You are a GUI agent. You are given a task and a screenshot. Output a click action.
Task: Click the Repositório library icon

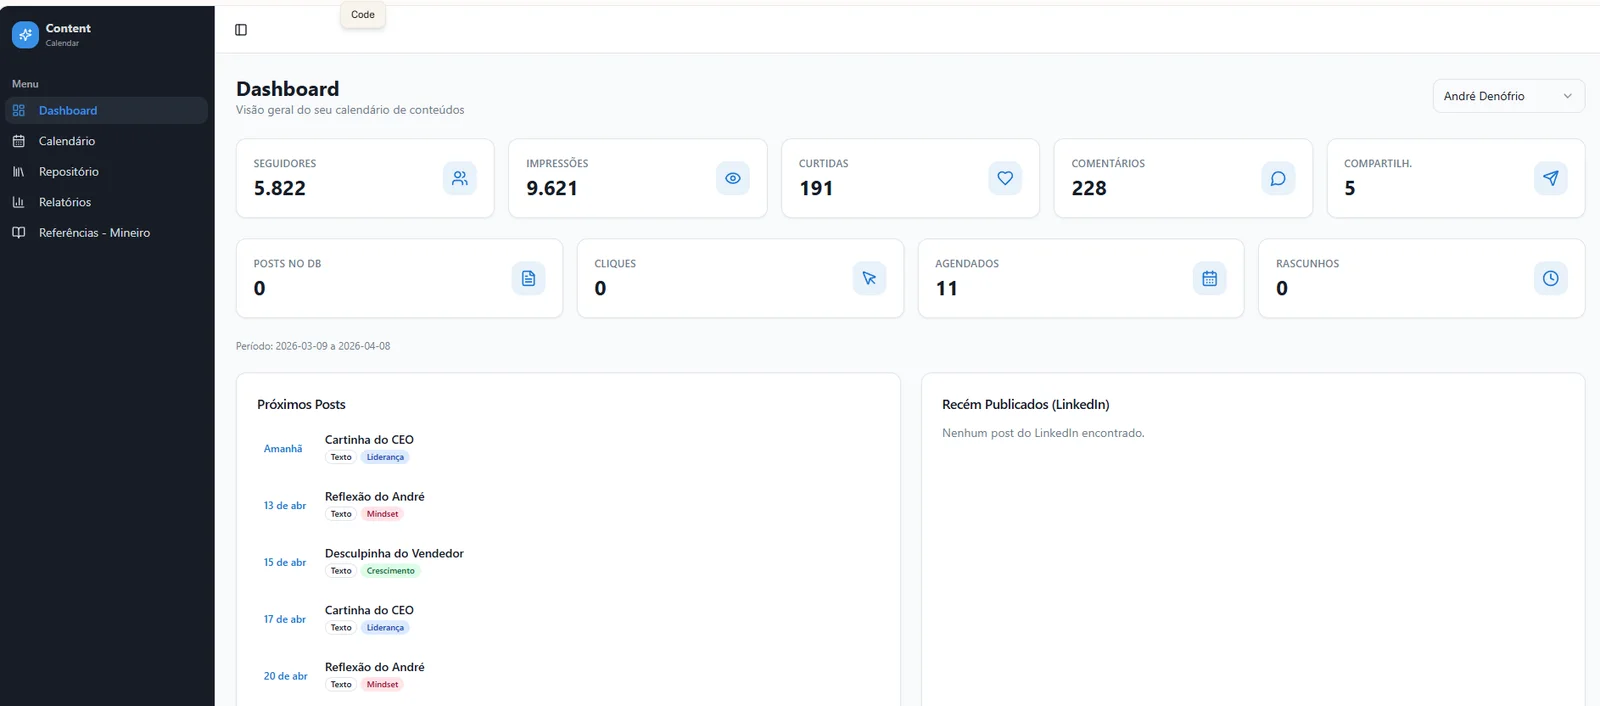[18, 172]
